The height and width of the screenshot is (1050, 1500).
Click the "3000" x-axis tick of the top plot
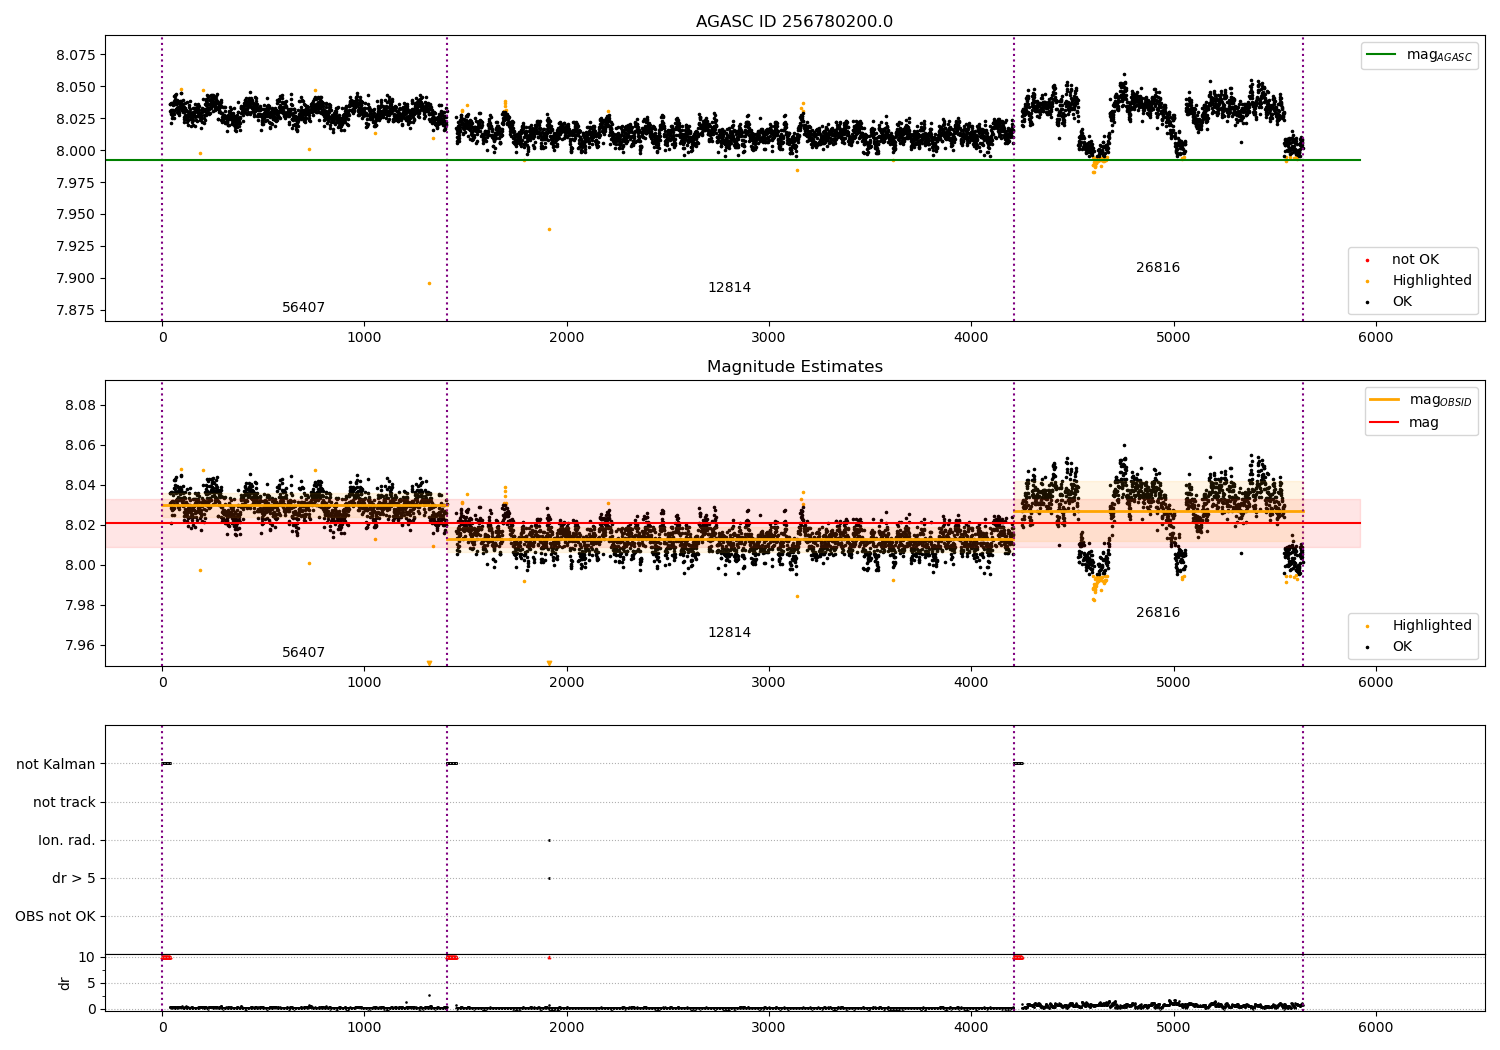click(769, 338)
